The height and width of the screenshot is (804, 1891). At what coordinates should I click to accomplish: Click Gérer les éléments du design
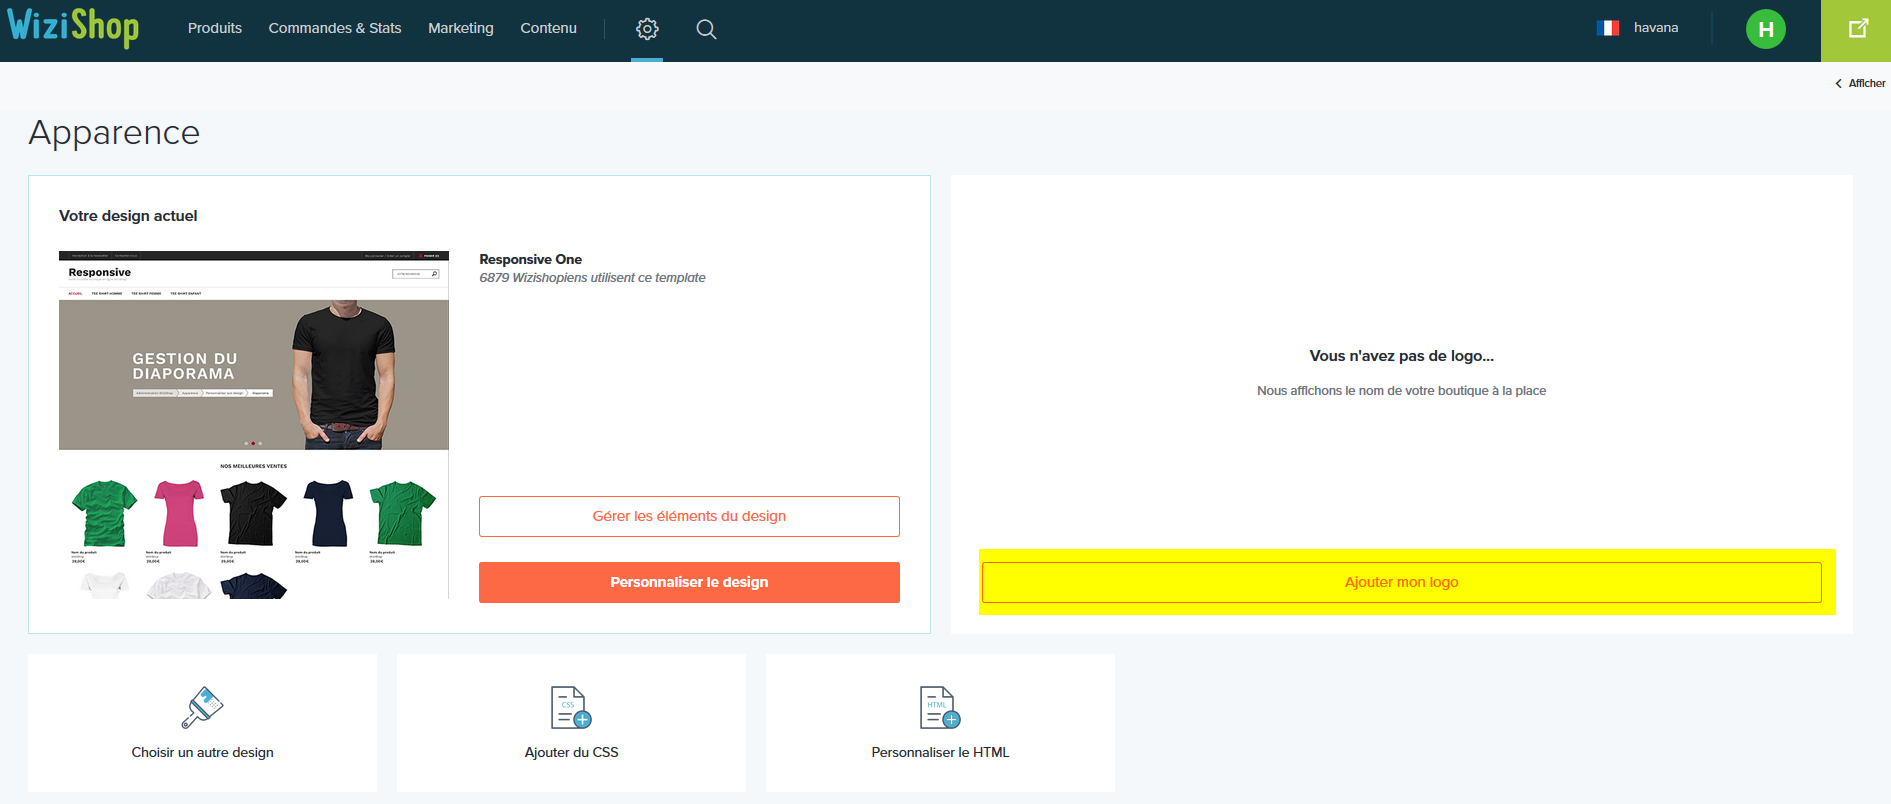pos(689,516)
